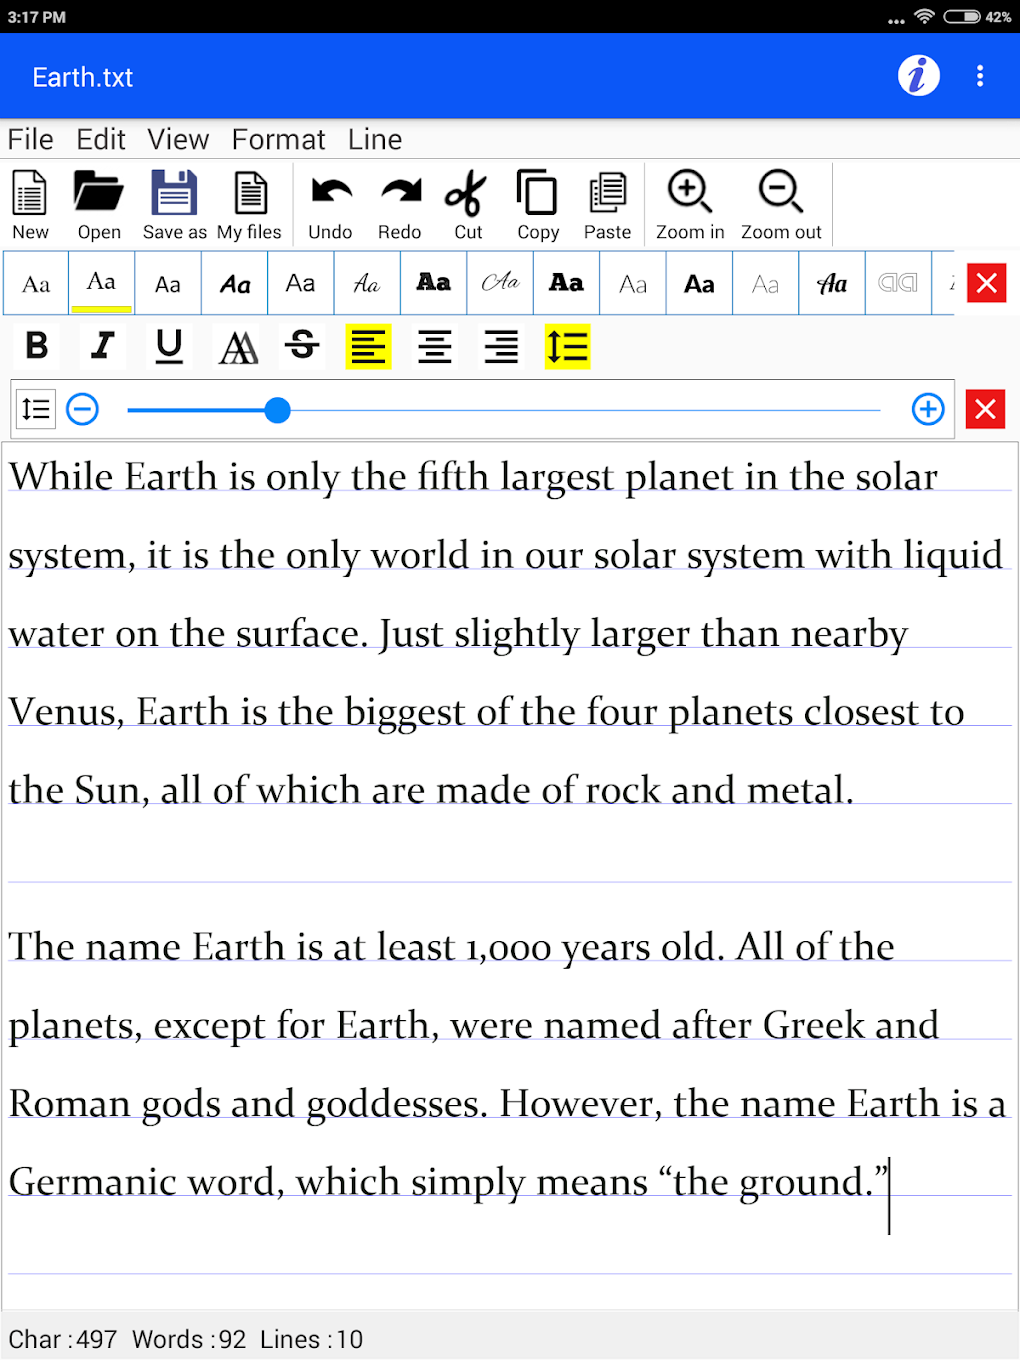Select the second highlighted Aa font style
This screenshot has height=1360, width=1020.
coord(100,283)
